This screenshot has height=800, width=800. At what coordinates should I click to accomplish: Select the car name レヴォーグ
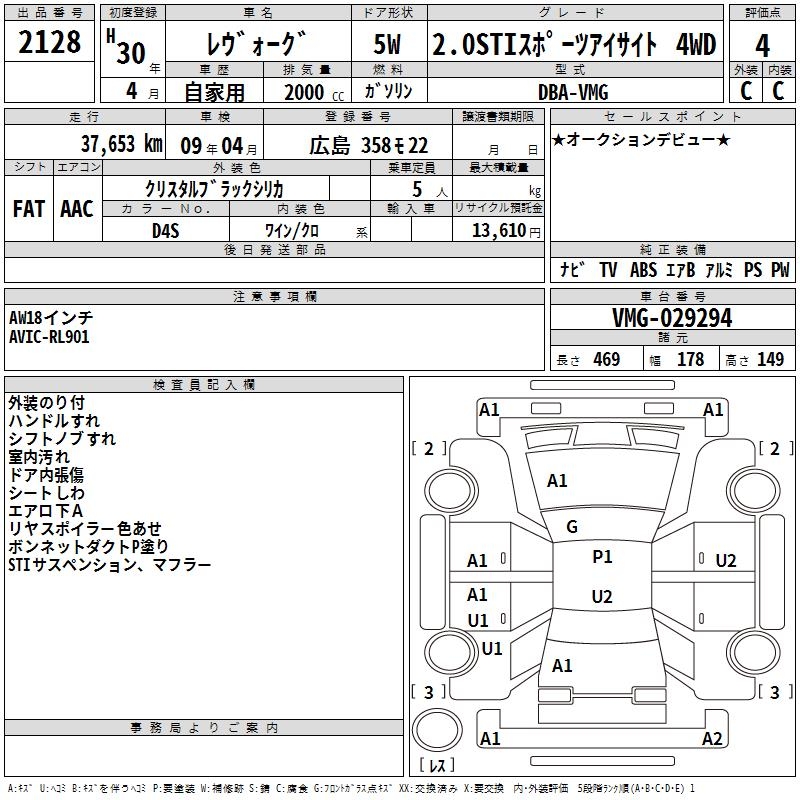coord(257,44)
